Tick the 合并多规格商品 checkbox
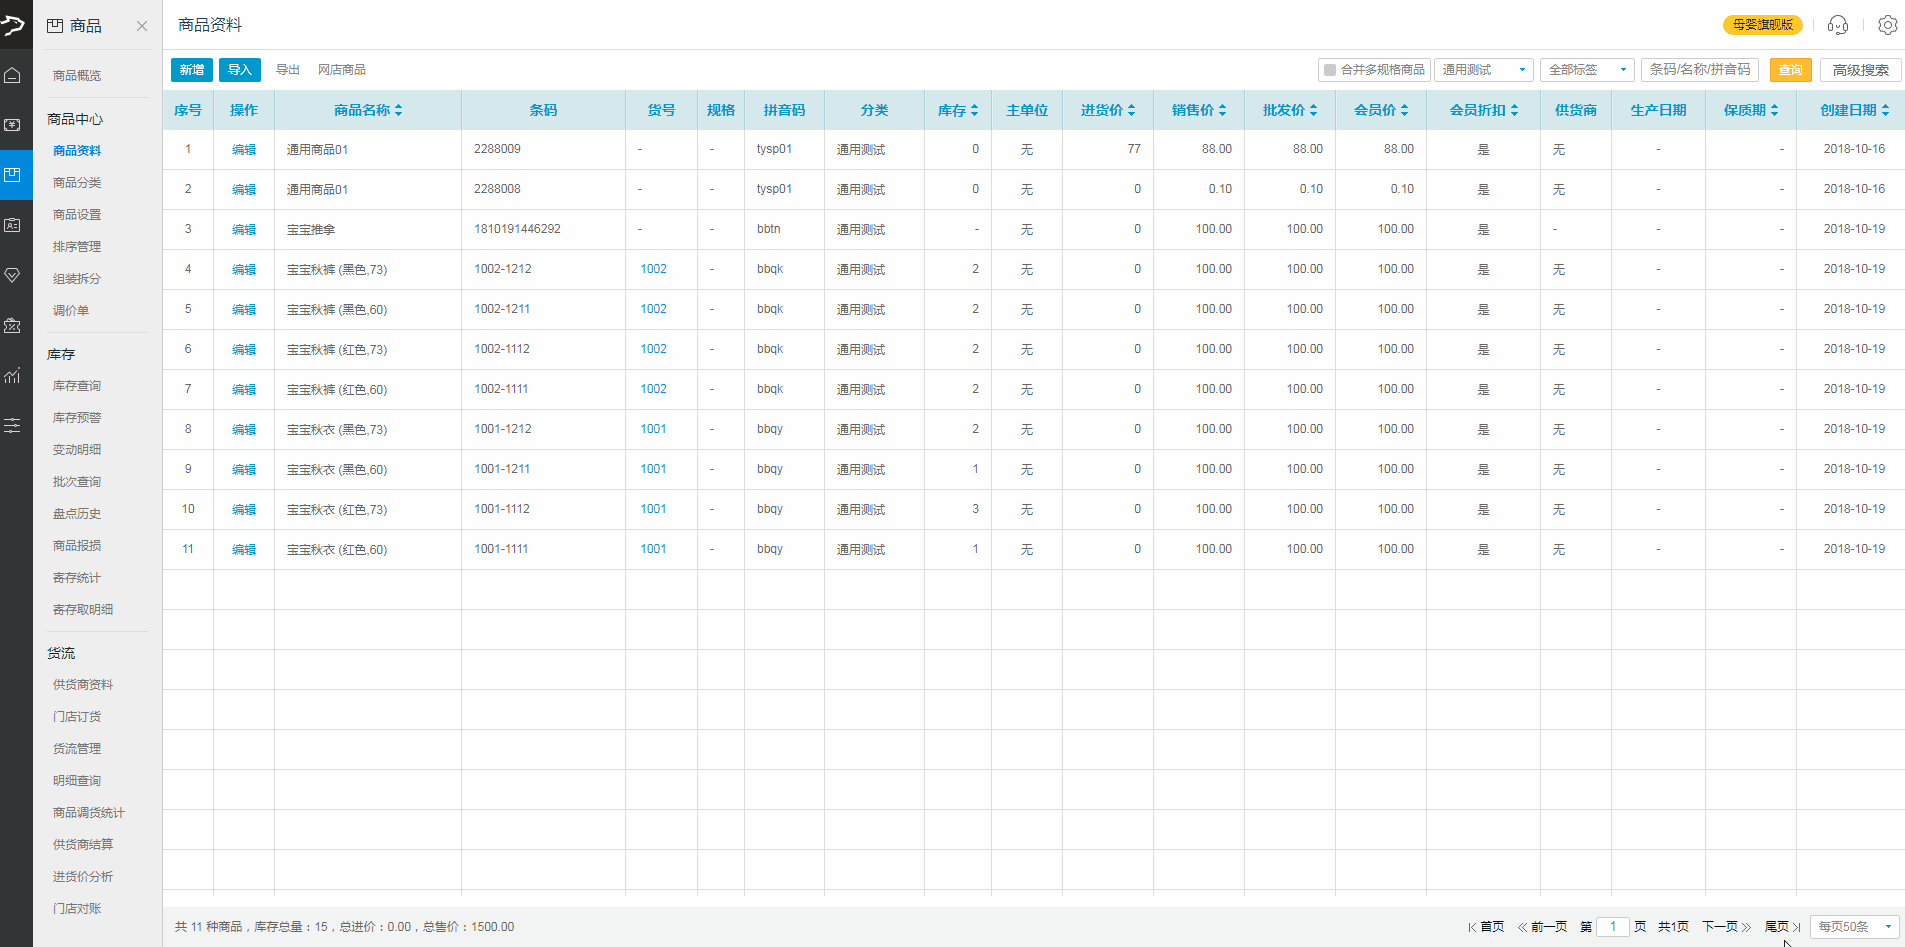The width and height of the screenshot is (1905, 947). point(1330,70)
